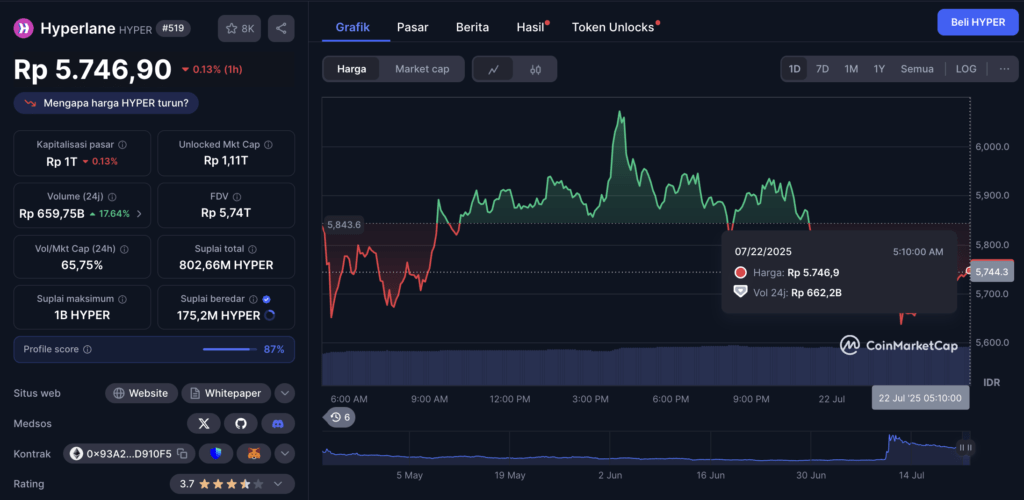This screenshot has width=1024, height=500.
Task: Click the share icon button
Action: tap(281, 29)
